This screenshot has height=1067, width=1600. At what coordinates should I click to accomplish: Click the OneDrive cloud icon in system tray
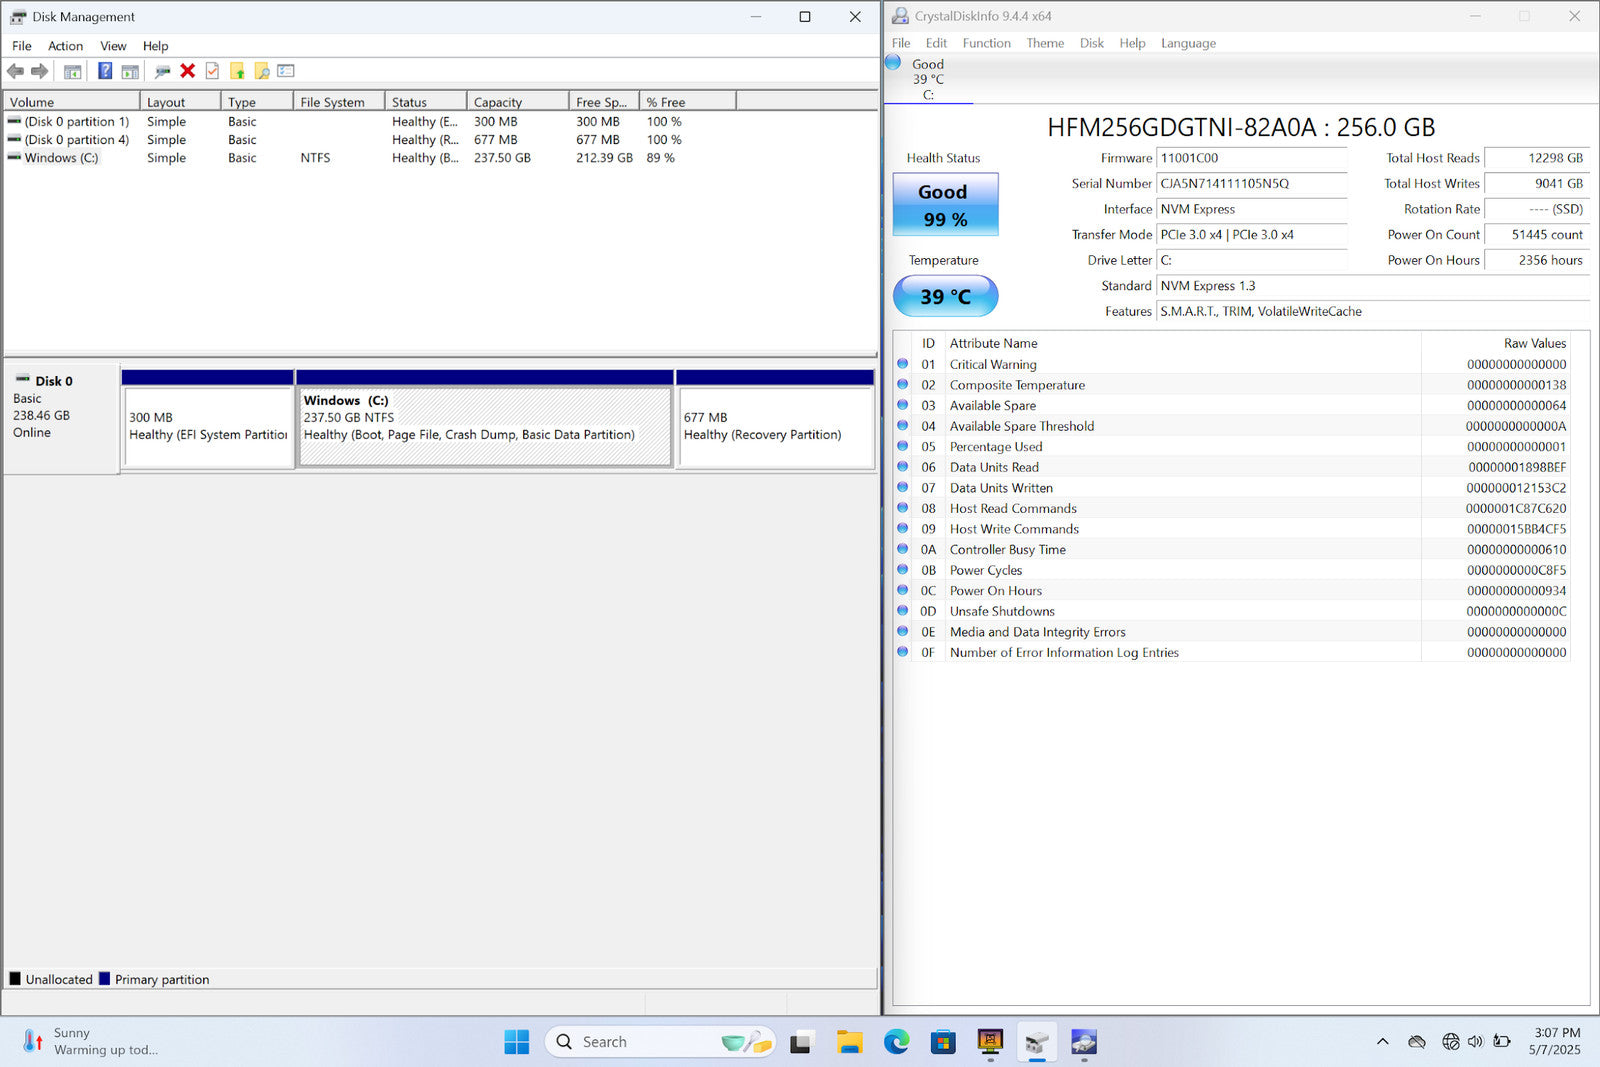coord(1417,1042)
